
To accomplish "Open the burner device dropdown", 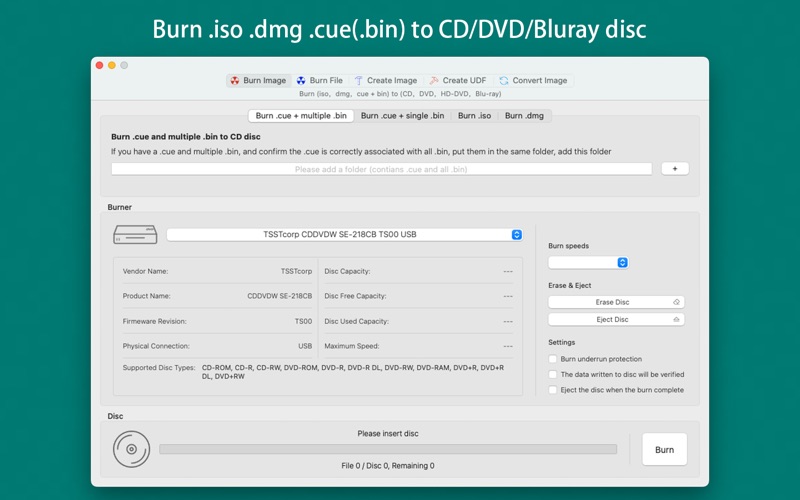I will (x=344, y=234).
